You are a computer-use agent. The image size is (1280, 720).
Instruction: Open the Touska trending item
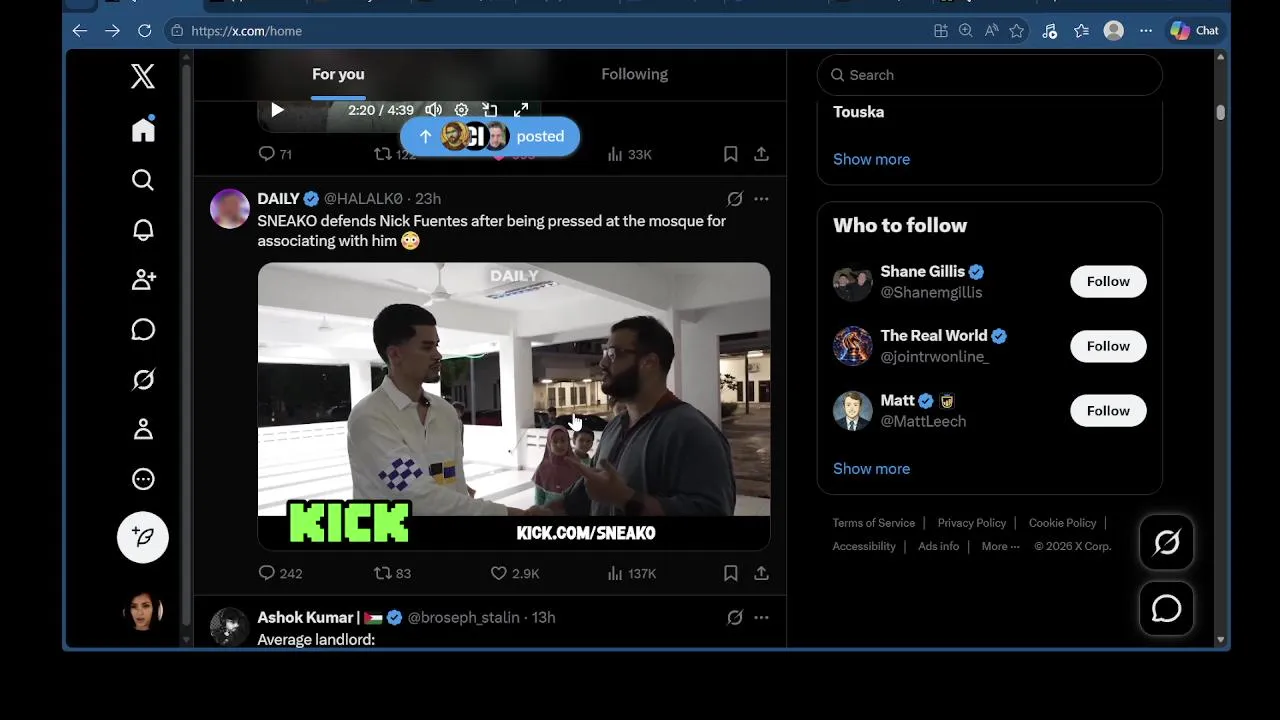click(x=859, y=112)
